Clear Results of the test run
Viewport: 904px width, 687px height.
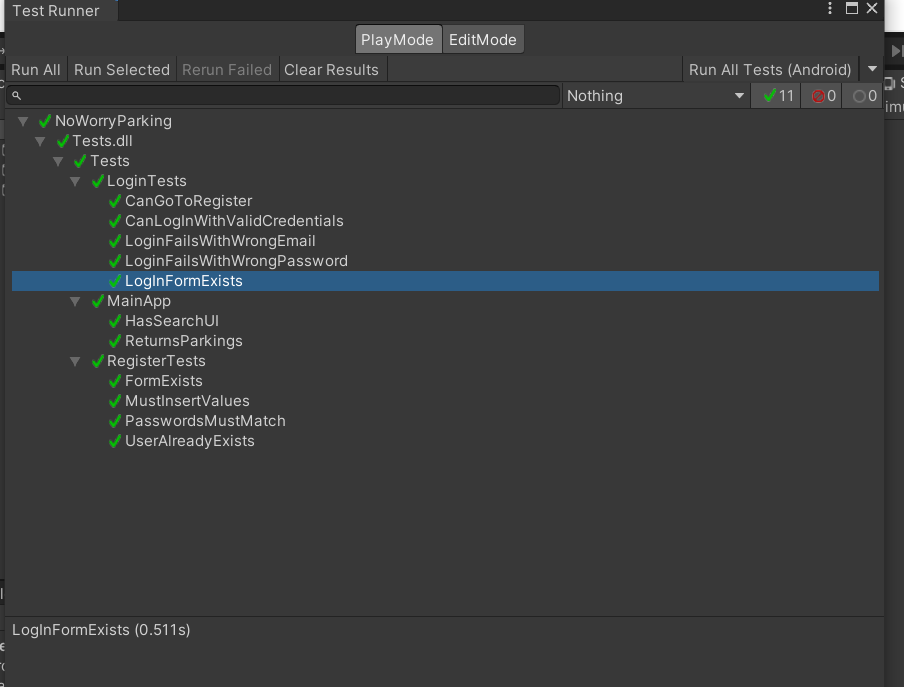[332, 70]
